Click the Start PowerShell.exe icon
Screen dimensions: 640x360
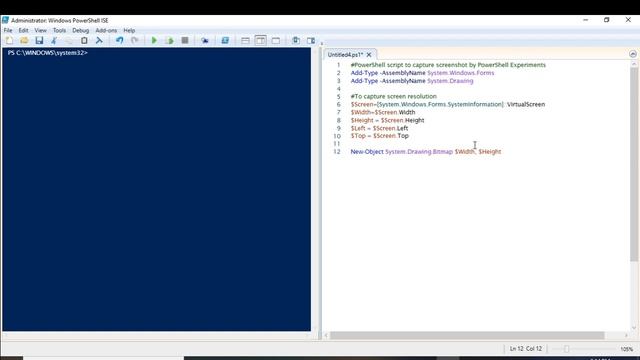pyautogui.click(x=225, y=40)
